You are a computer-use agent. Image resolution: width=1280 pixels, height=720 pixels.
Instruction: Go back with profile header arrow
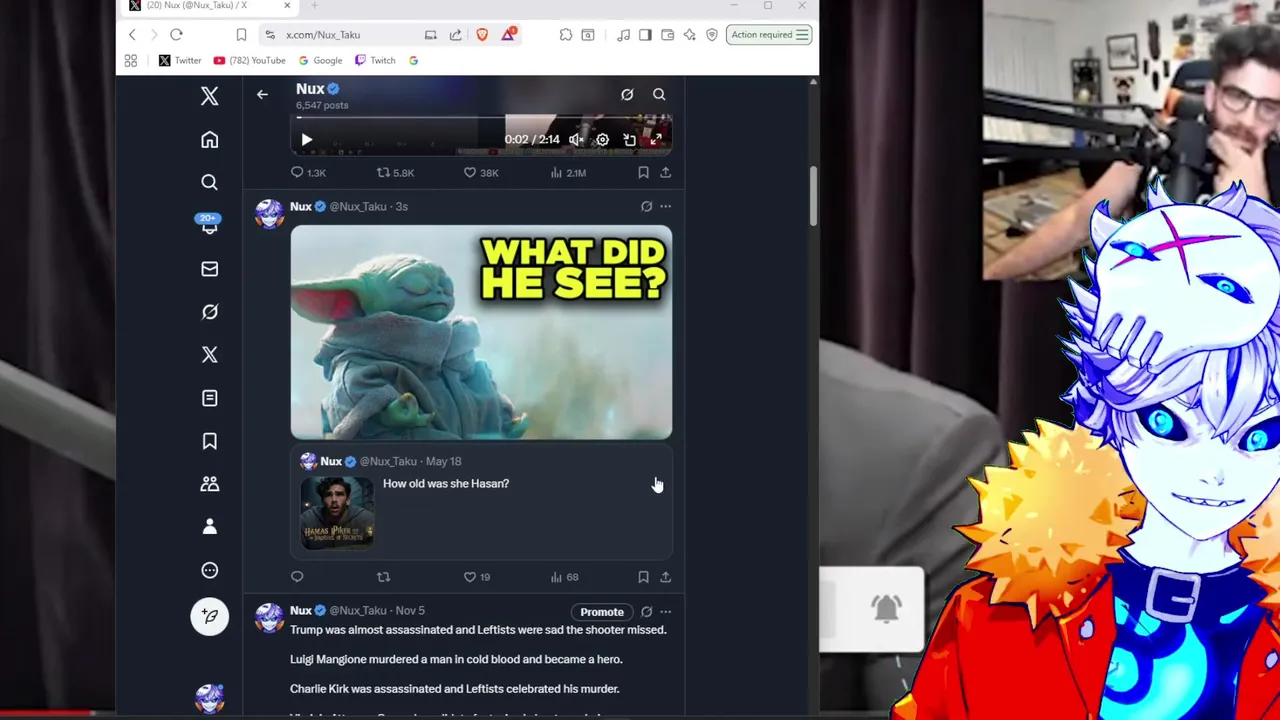262,94
